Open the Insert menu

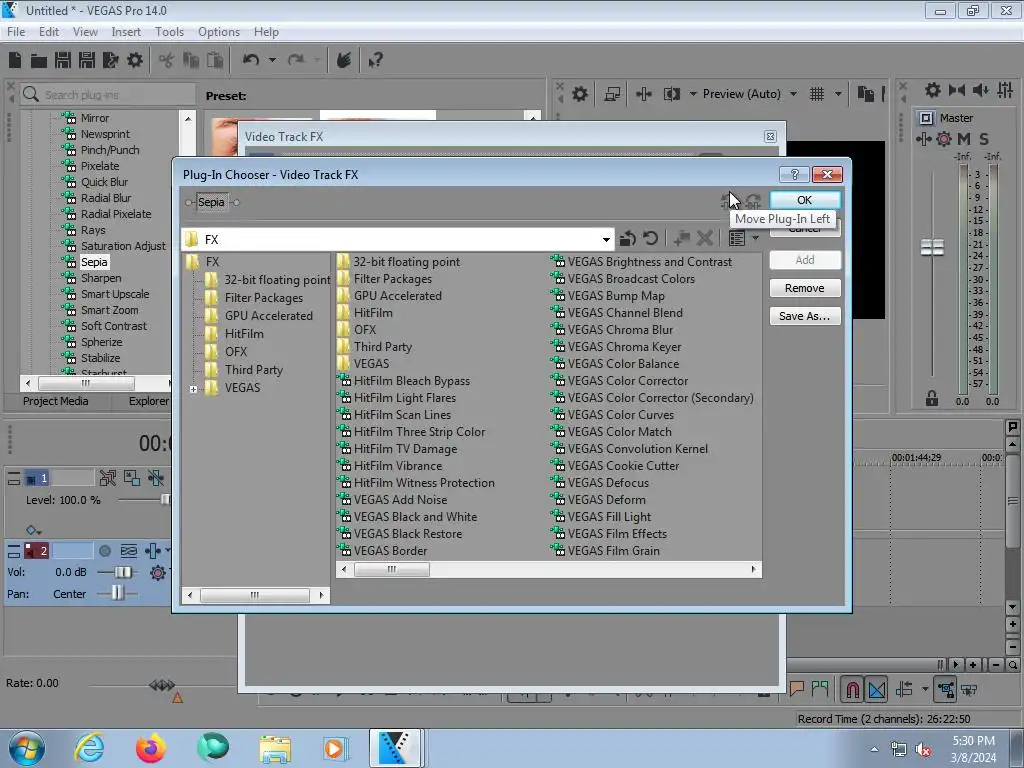[126, 31]
